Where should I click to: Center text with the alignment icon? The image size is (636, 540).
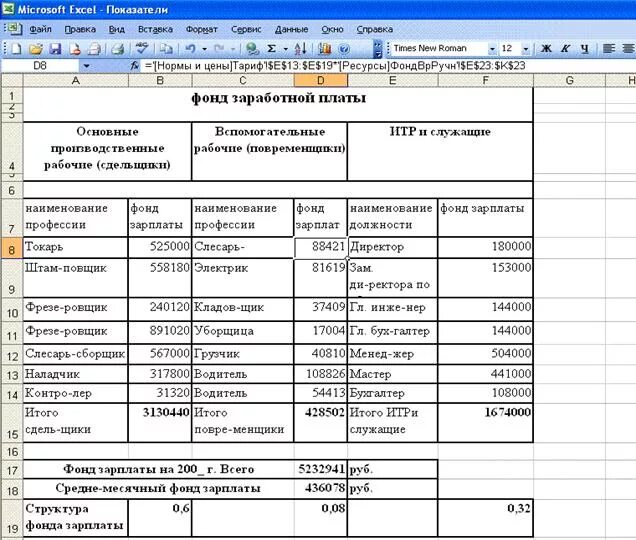[x=628, y=49]
